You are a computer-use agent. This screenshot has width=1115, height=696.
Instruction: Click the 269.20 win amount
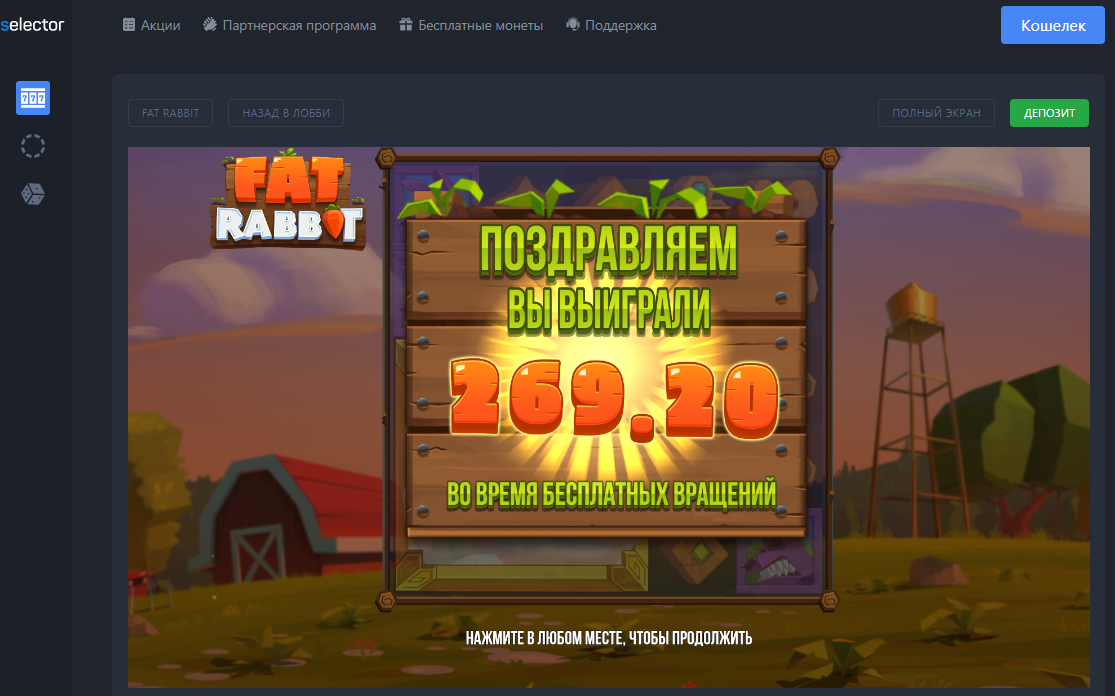[614, 400]
